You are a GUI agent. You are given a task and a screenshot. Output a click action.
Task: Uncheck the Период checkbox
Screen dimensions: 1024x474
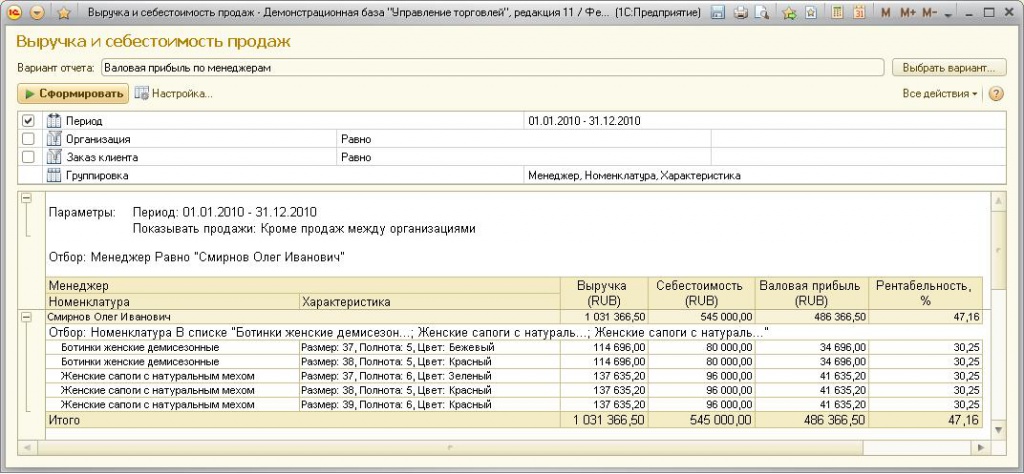[28, 121]
